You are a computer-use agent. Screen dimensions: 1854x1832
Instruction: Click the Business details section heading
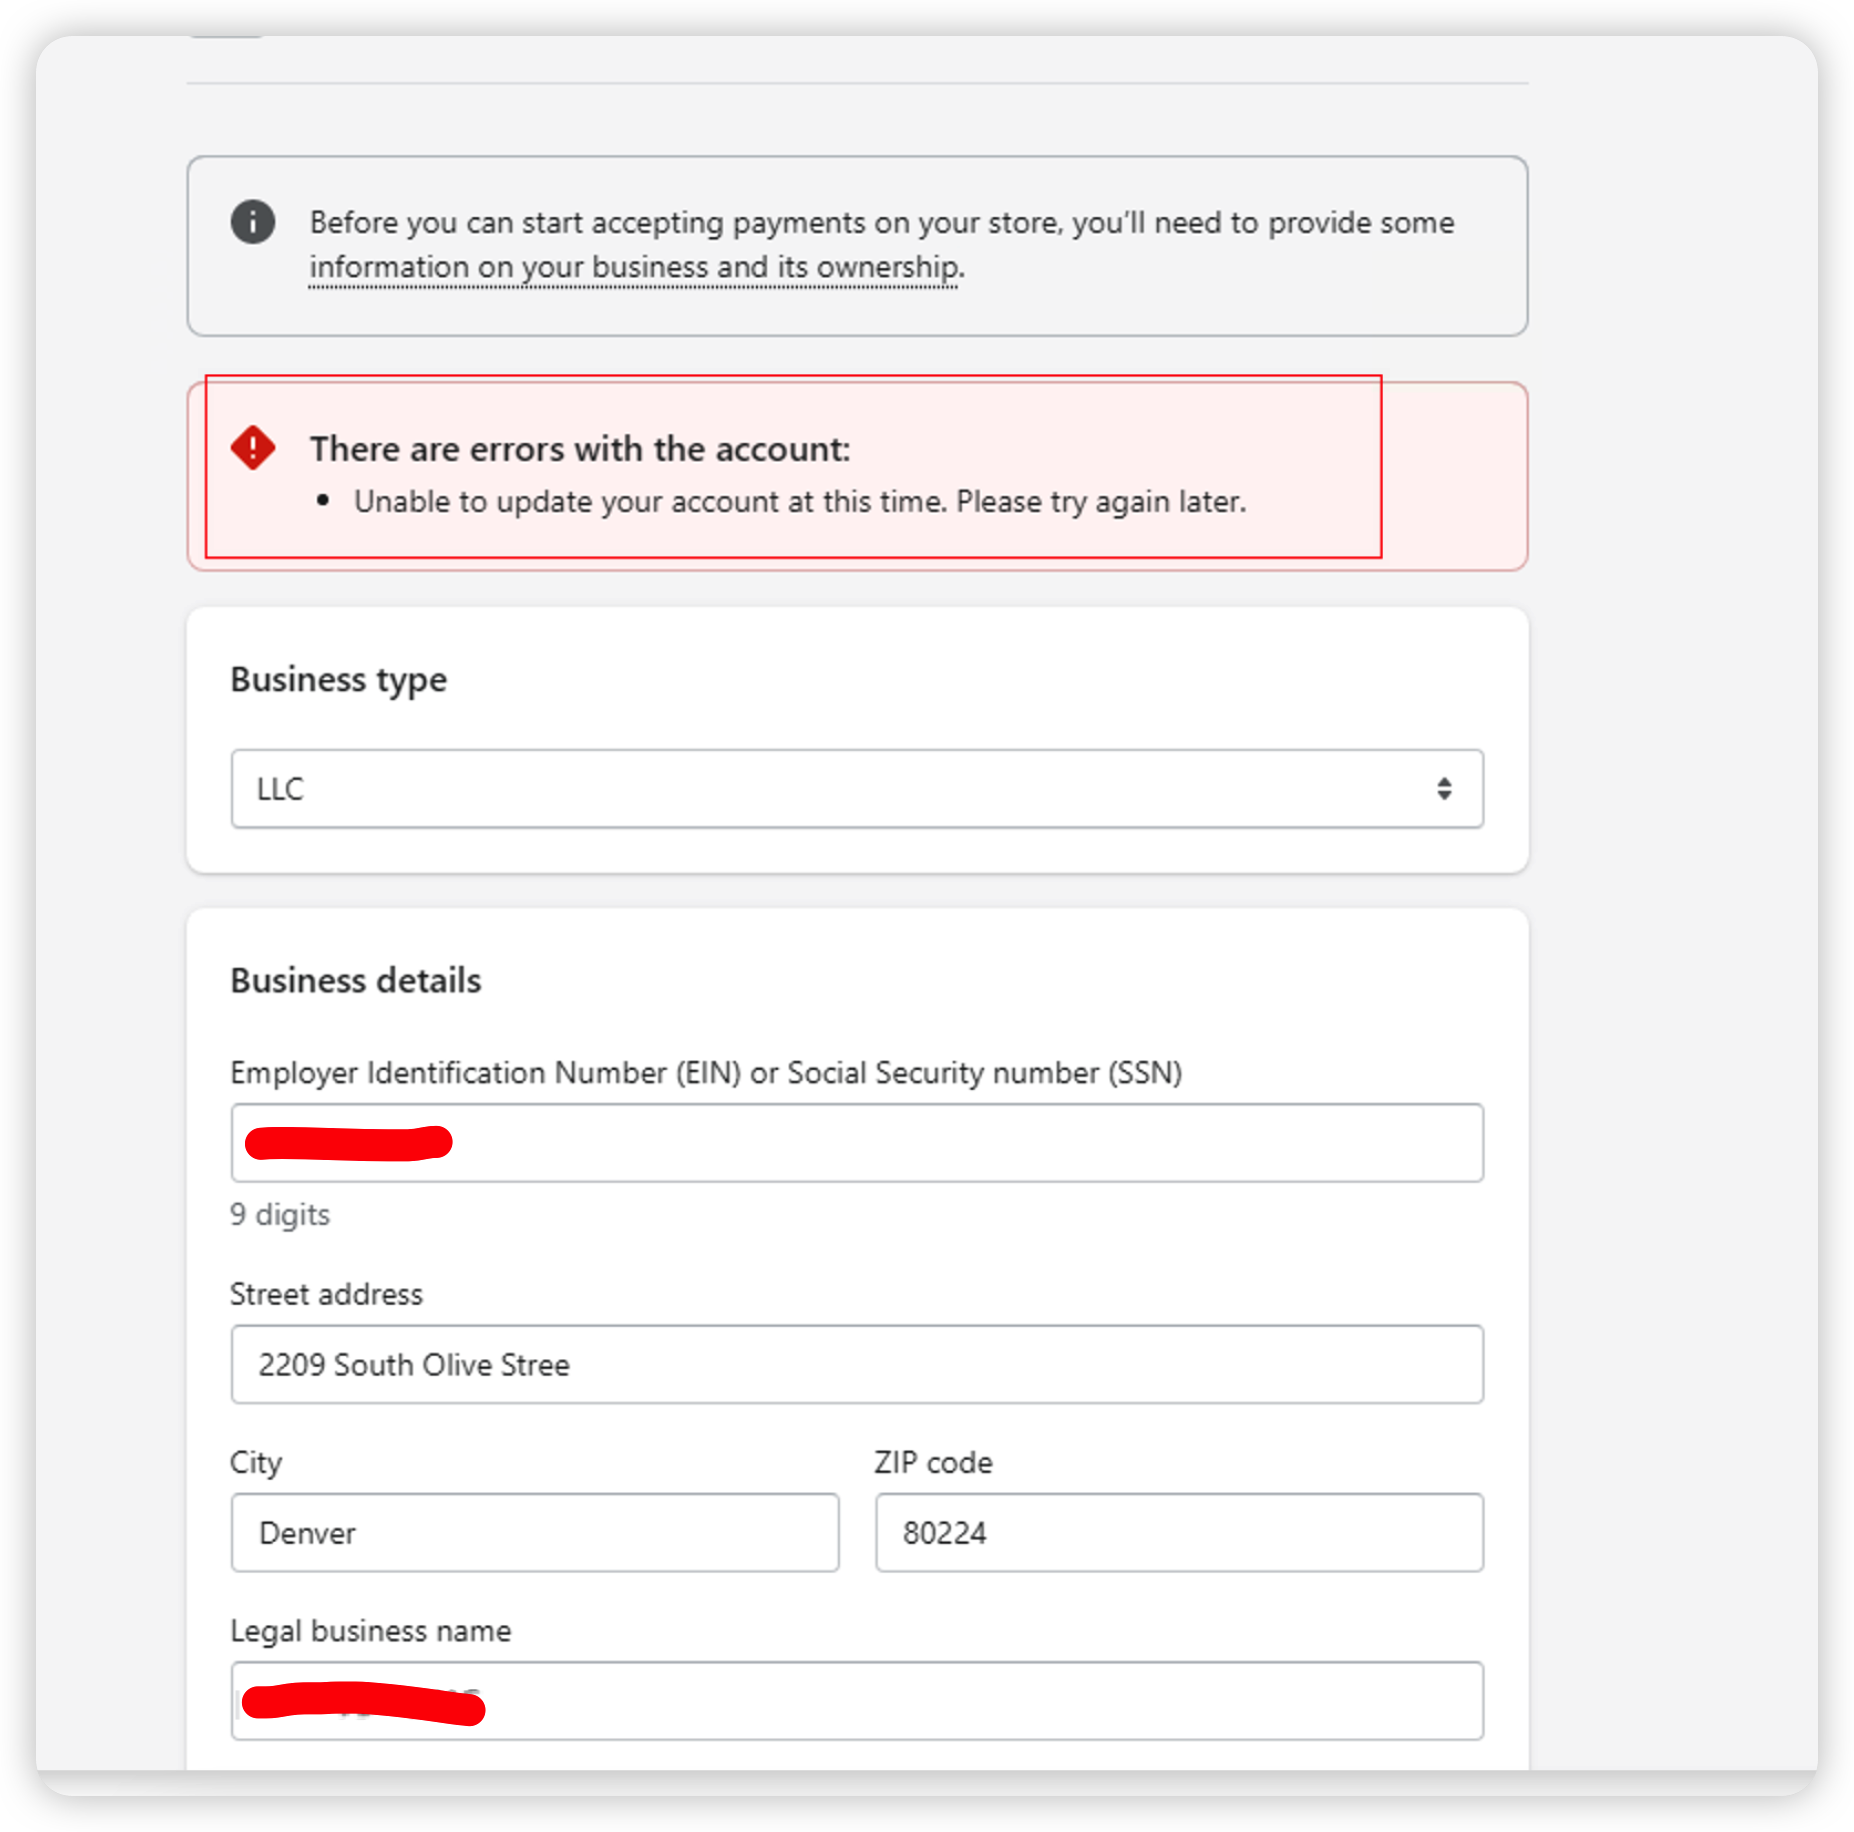click(355, 980)
